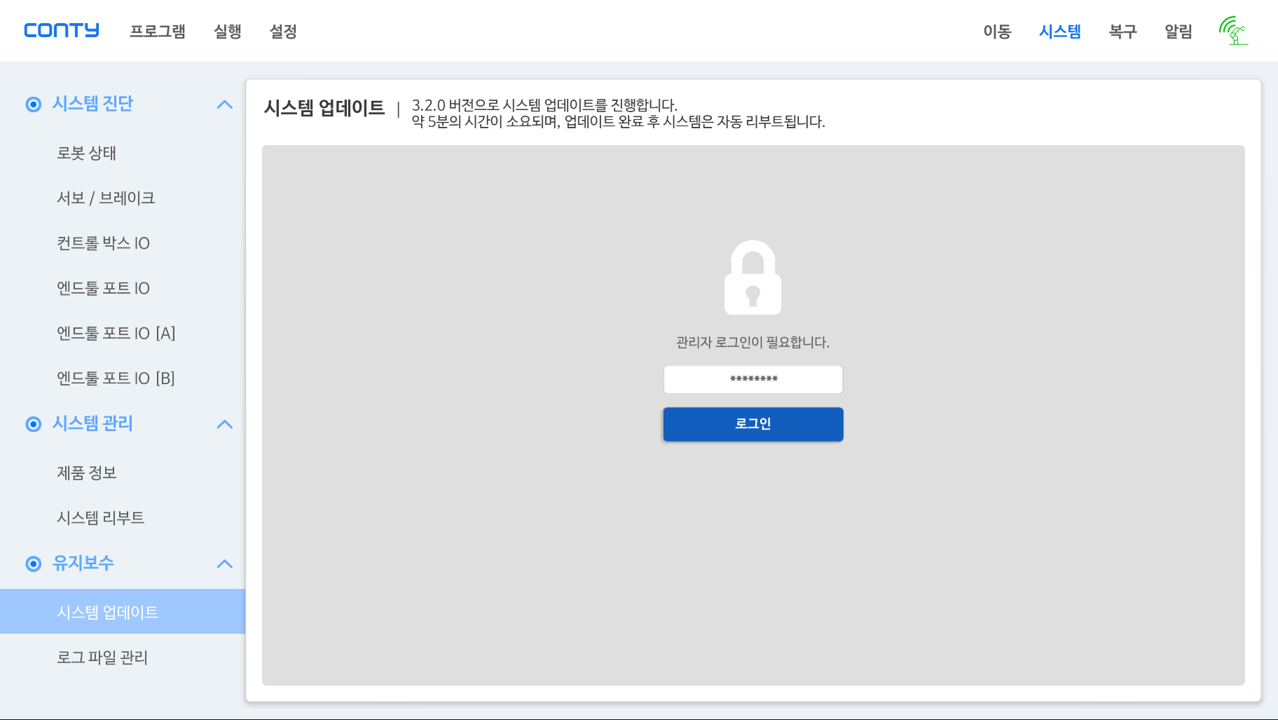
Task: Click the blue 로그인 button
Action: tap(753, 424)
